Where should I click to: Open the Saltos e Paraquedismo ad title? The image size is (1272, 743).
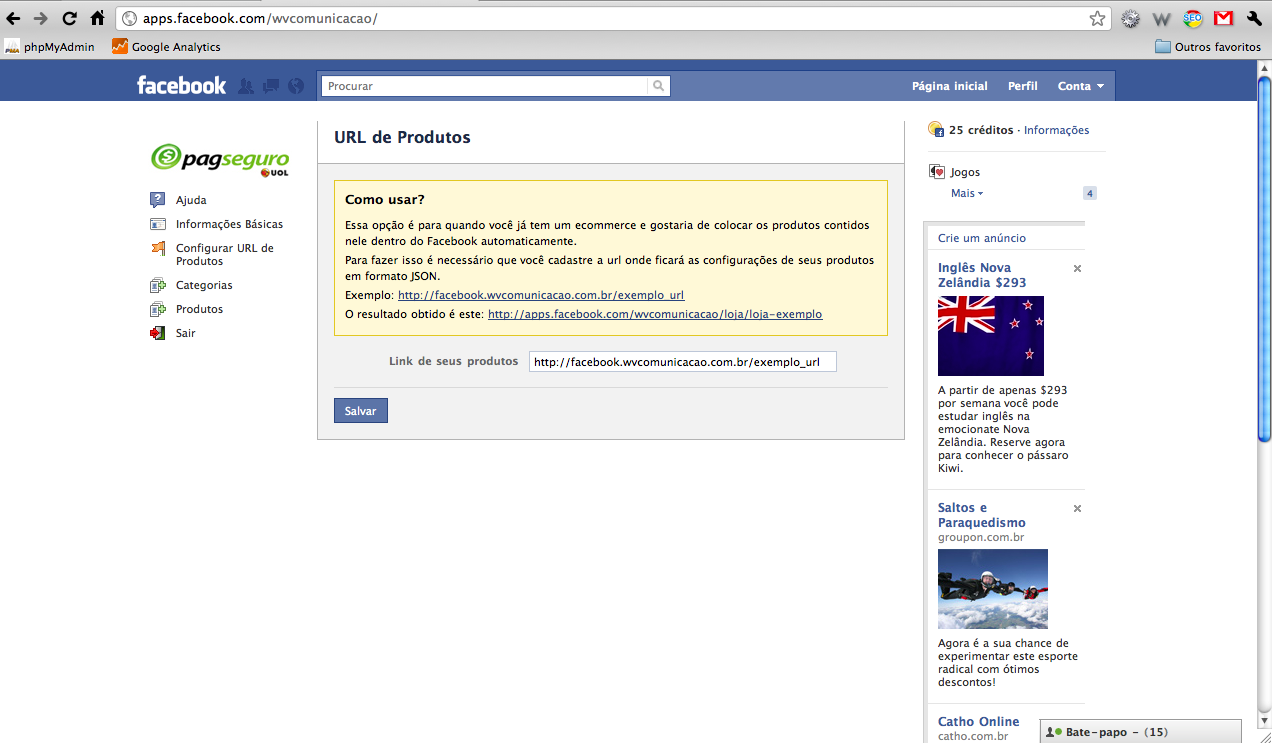(982, 515)
